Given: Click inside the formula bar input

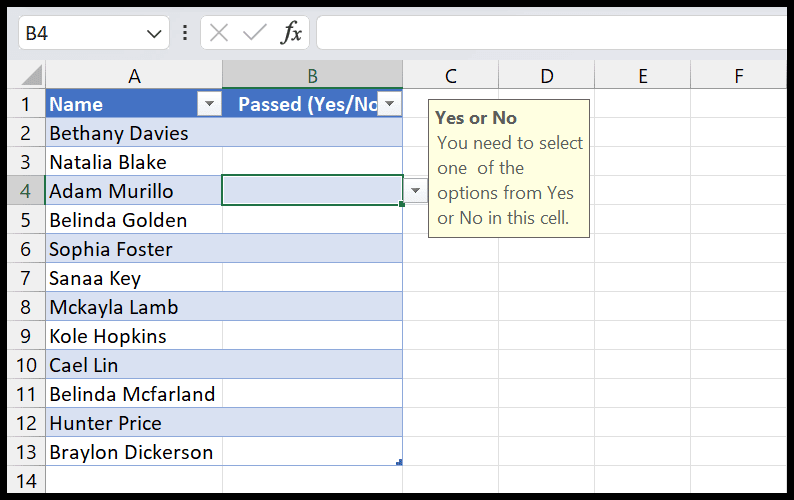Looking at the screenshot, I should pyautogui.click(x=550, y=33).
